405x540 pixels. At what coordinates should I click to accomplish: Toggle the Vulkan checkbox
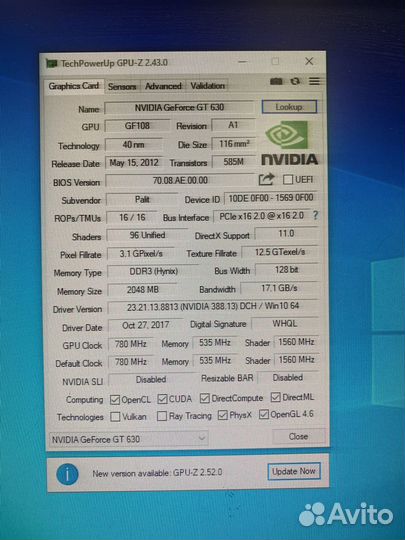coord(115,417)
